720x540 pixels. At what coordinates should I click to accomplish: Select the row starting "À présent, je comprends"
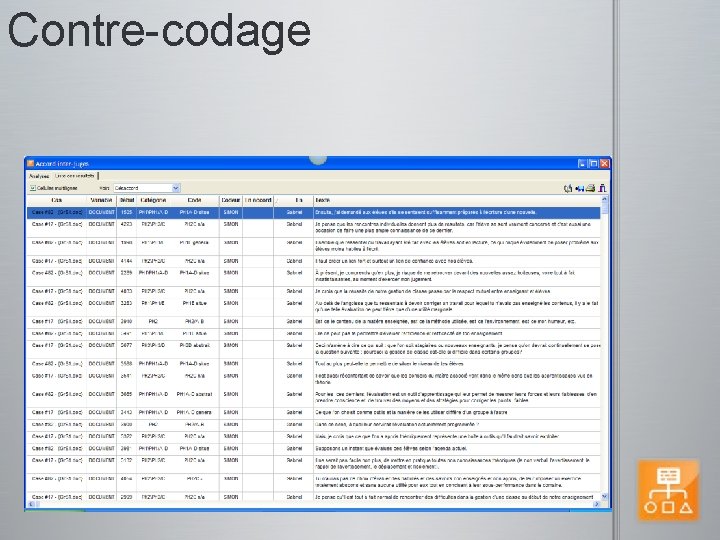click(x=314, y=276)
